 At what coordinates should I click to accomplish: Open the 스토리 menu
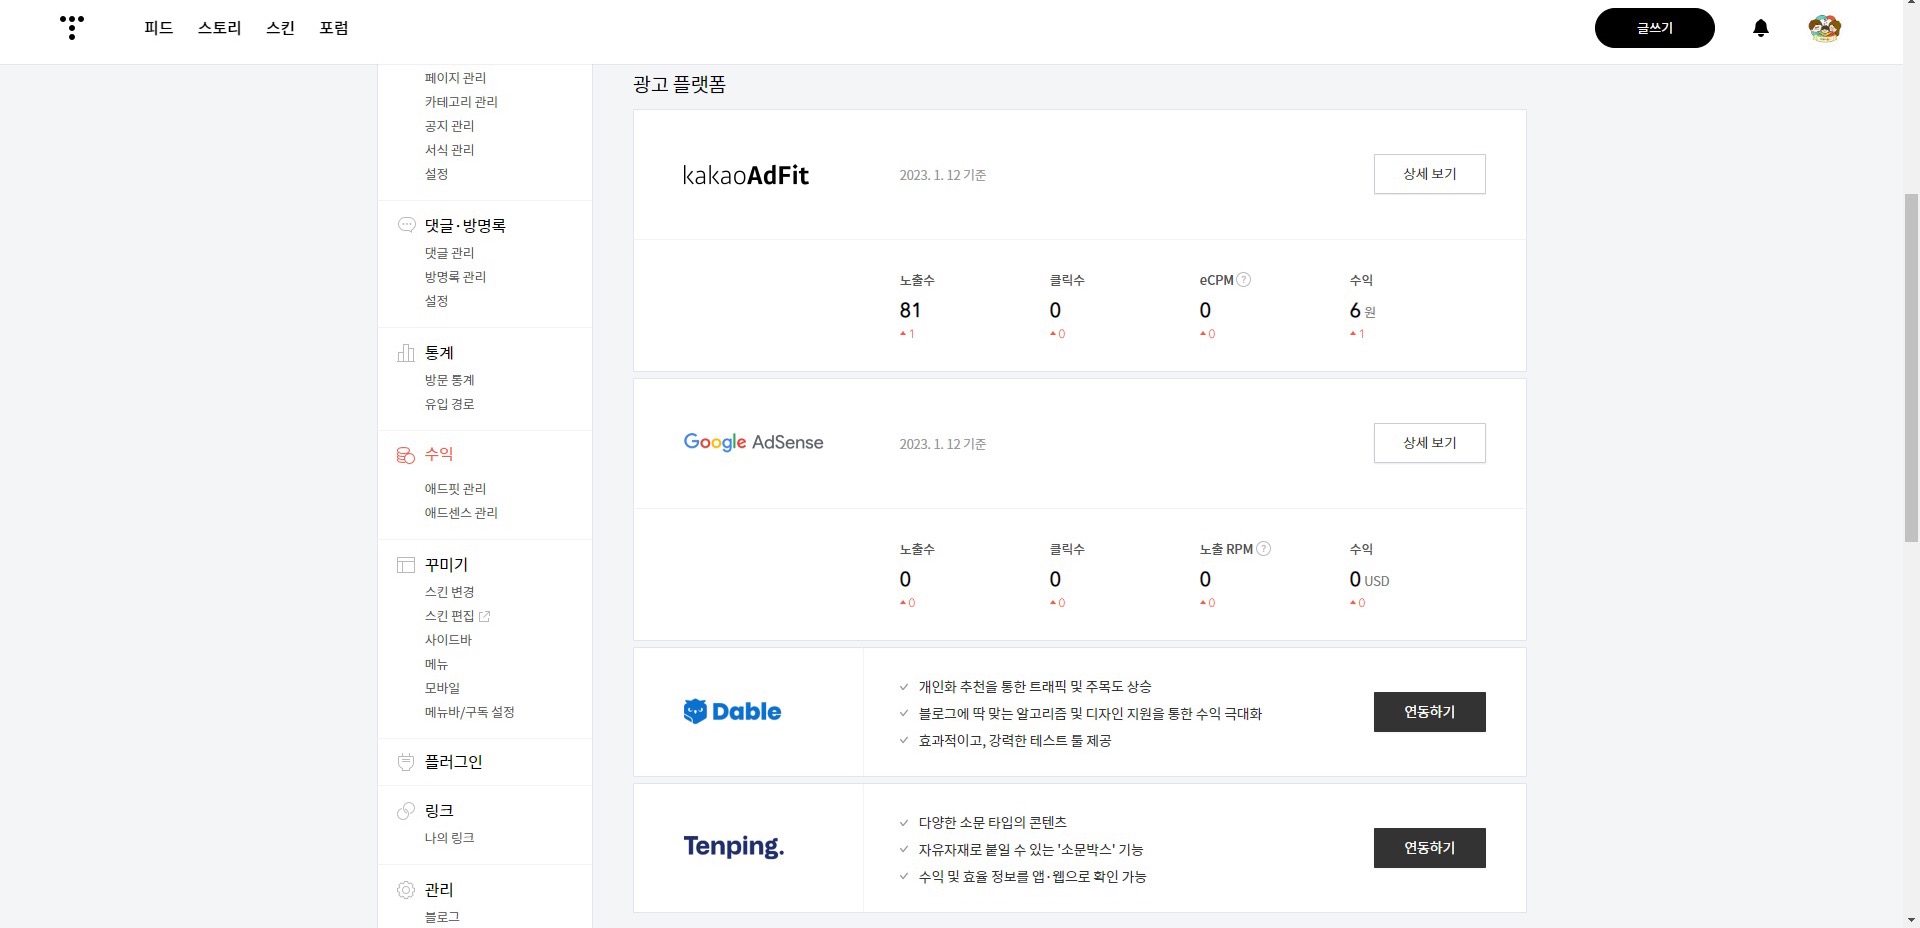pos(219,28)
